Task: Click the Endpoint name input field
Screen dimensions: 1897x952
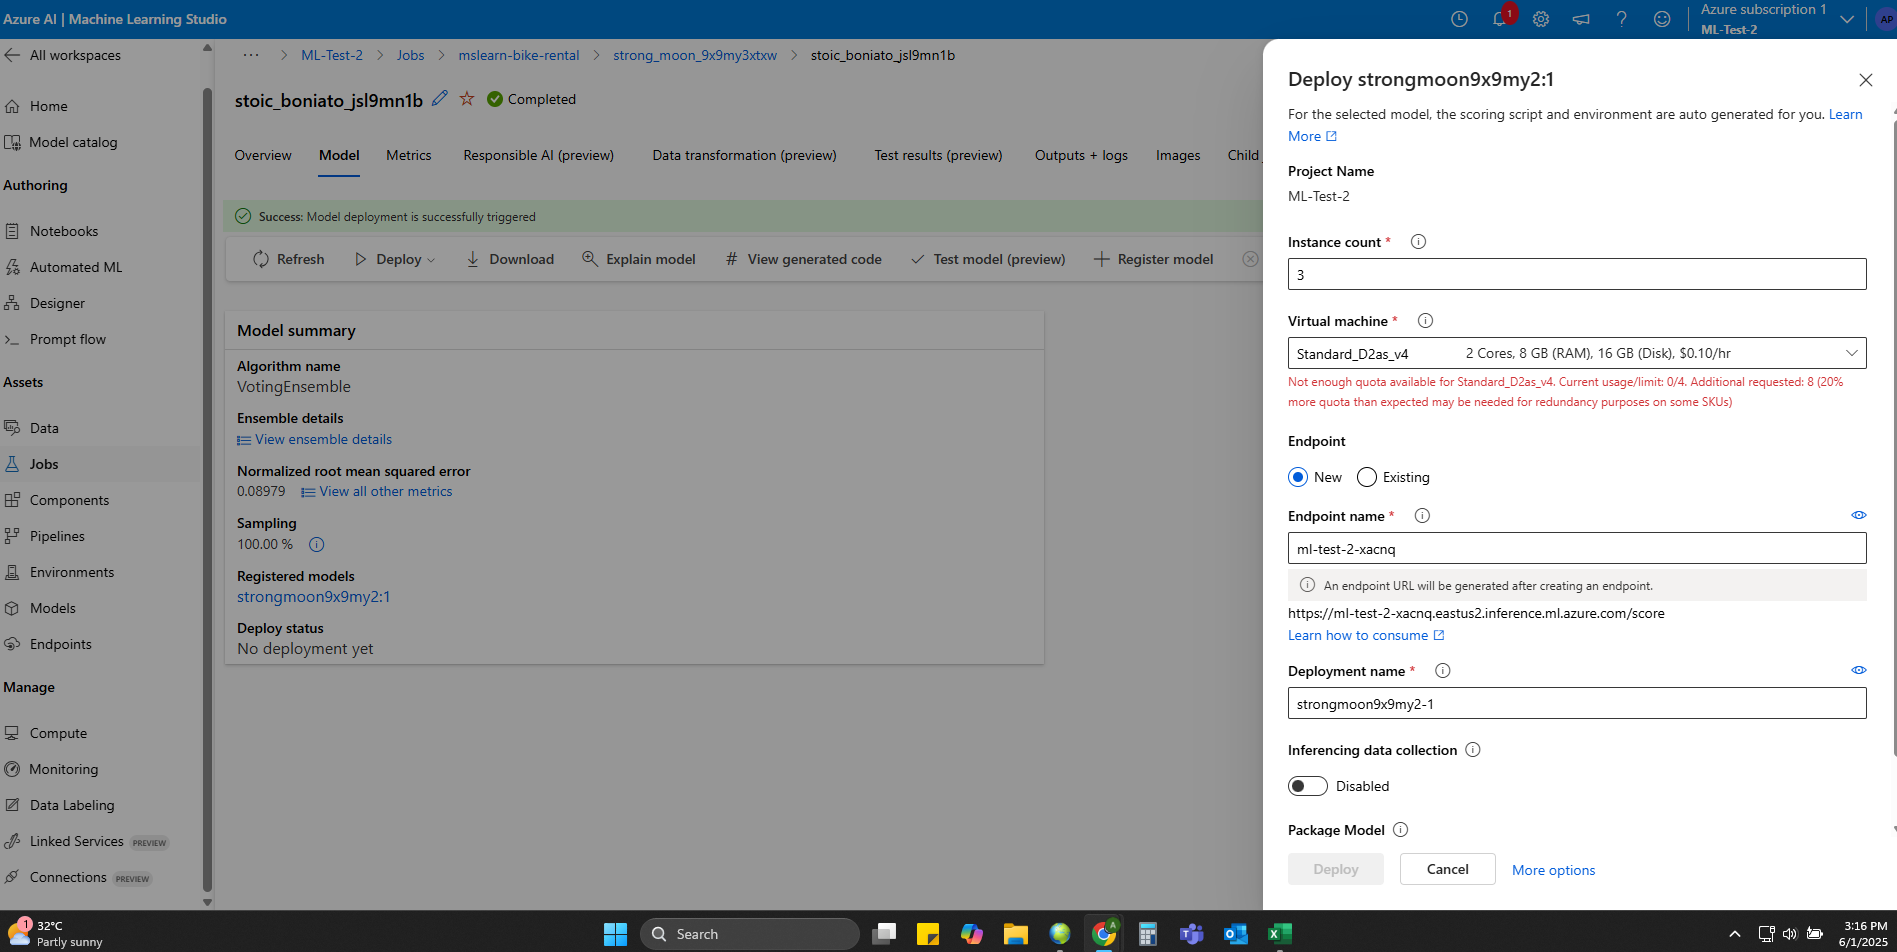Action: tap(1577, 548)
